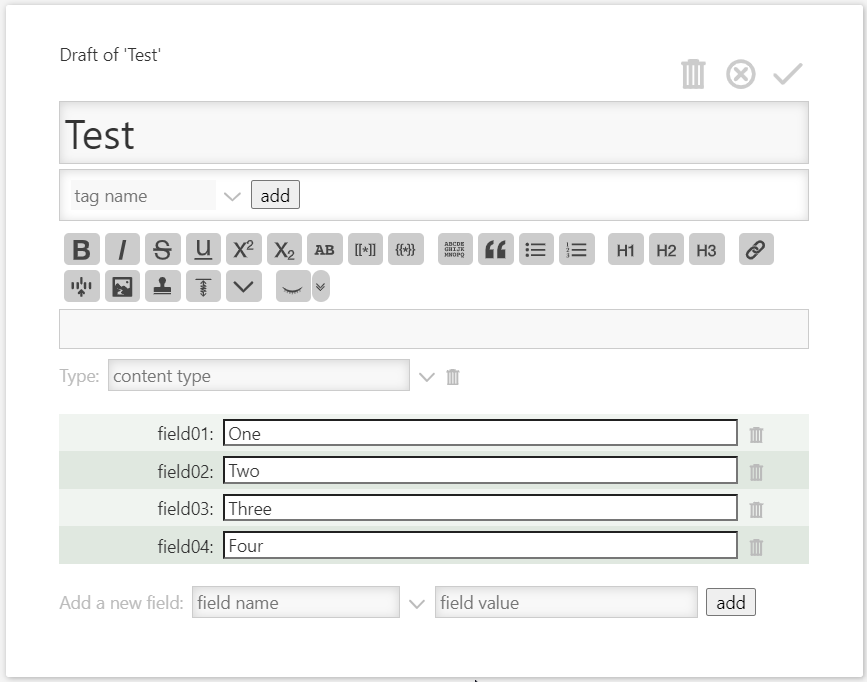The width and height of the screenshot is (867, 682).
Task: Excise selected text into new tiddler
Action: click(82, 287)
